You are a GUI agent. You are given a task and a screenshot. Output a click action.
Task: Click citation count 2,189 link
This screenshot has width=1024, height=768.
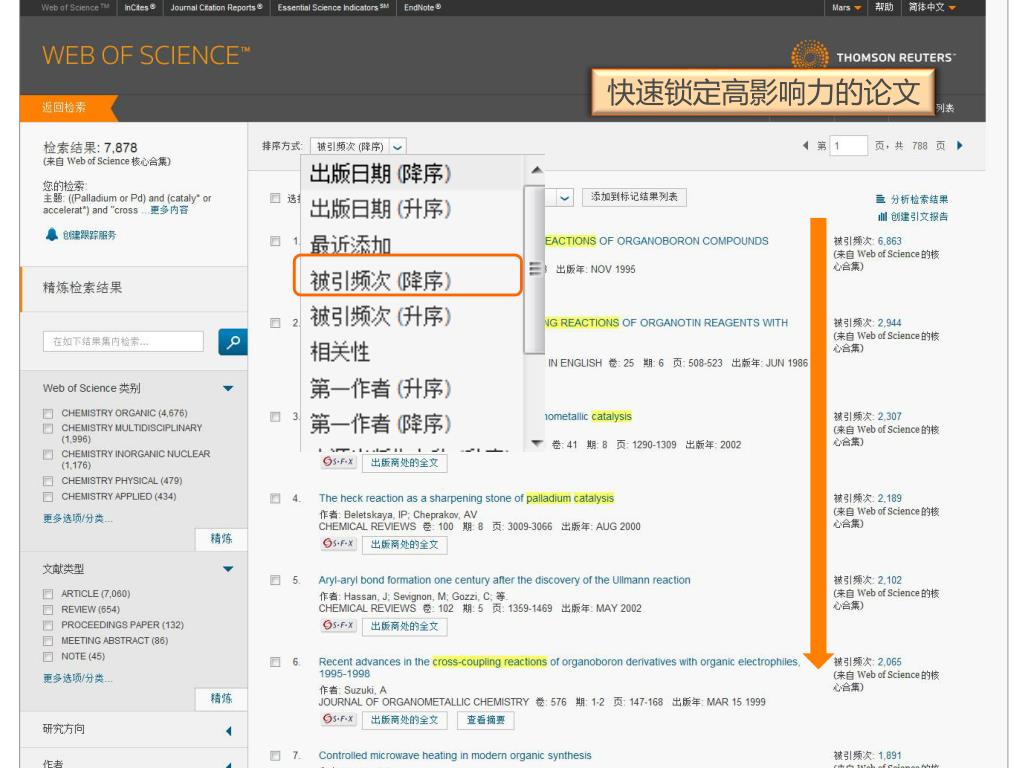(x=889, y=498)
